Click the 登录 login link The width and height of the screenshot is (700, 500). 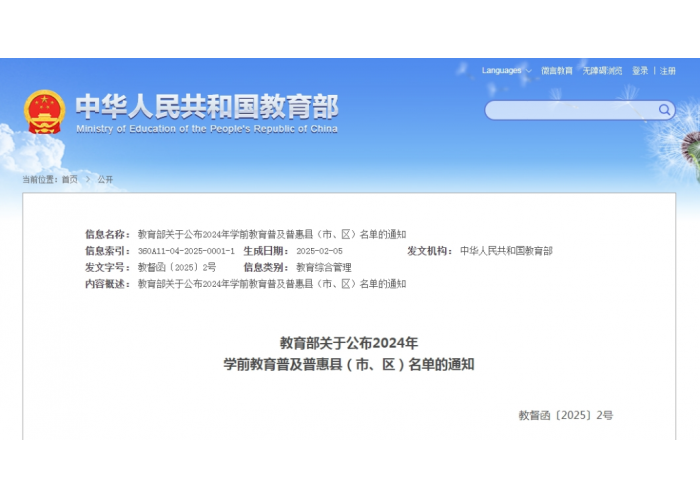click(640, 71)
